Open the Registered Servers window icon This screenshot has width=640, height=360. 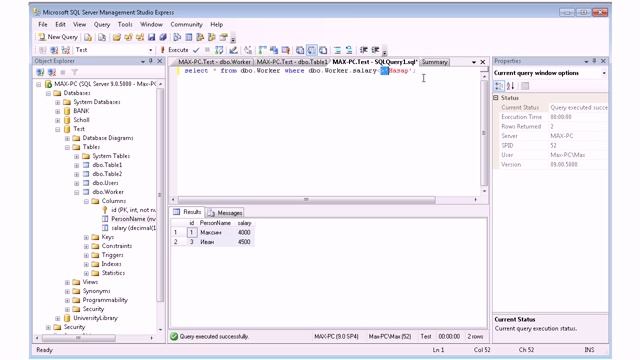coord(177,38)
